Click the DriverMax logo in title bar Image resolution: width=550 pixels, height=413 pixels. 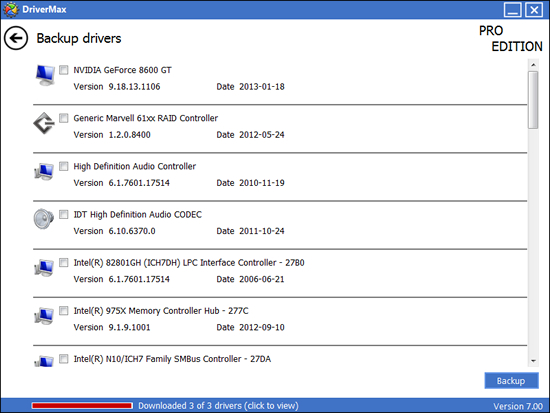click(x=11, y=9)
